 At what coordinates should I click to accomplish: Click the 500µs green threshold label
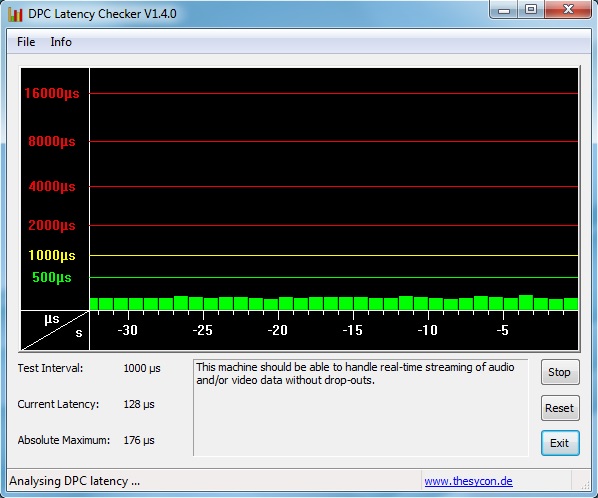[x=52, y=277]
